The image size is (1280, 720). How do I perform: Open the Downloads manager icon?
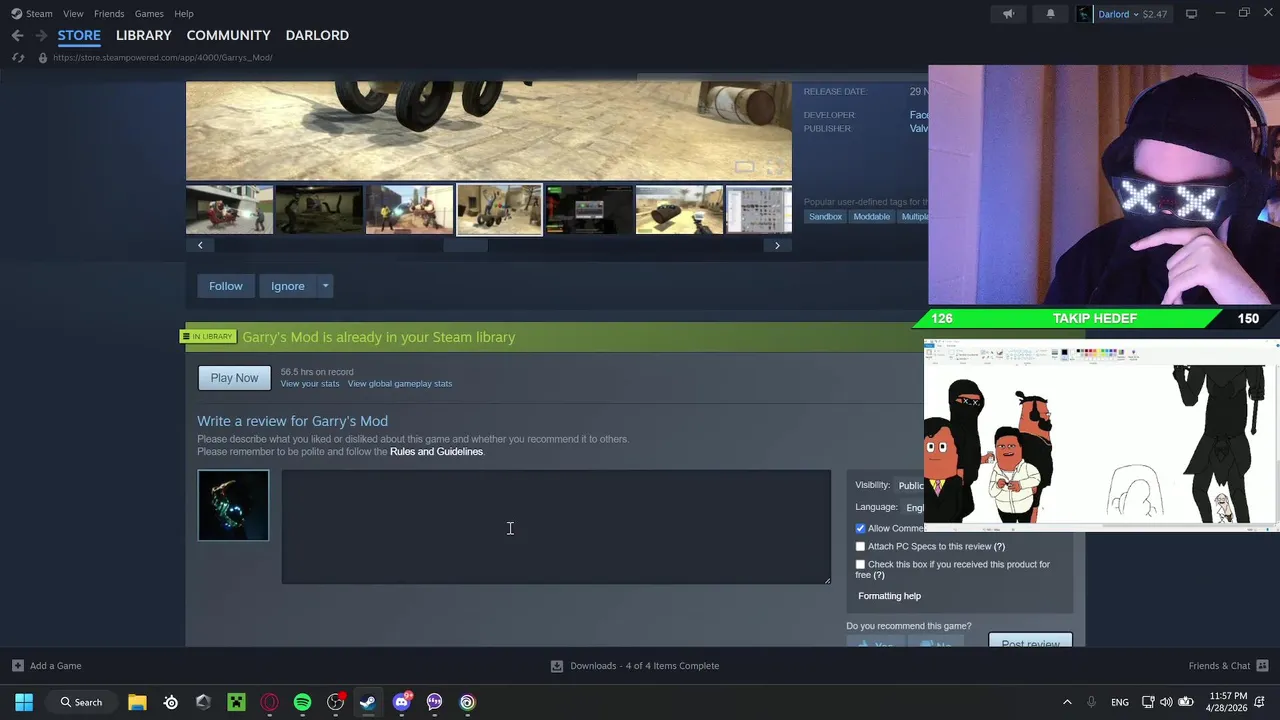click(557, 666)
